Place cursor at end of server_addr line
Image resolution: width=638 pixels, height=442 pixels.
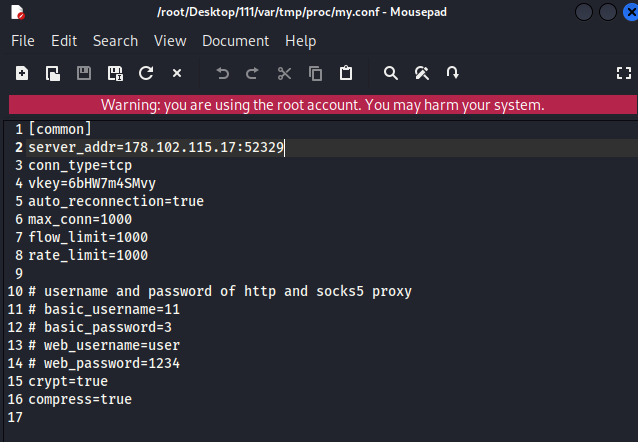[x=285, y=147]
